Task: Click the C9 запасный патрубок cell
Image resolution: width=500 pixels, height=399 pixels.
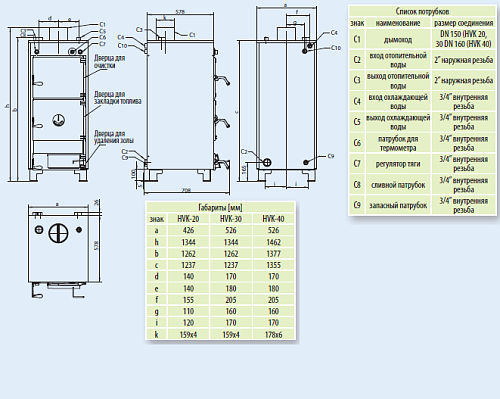Action: pos(398,205)
